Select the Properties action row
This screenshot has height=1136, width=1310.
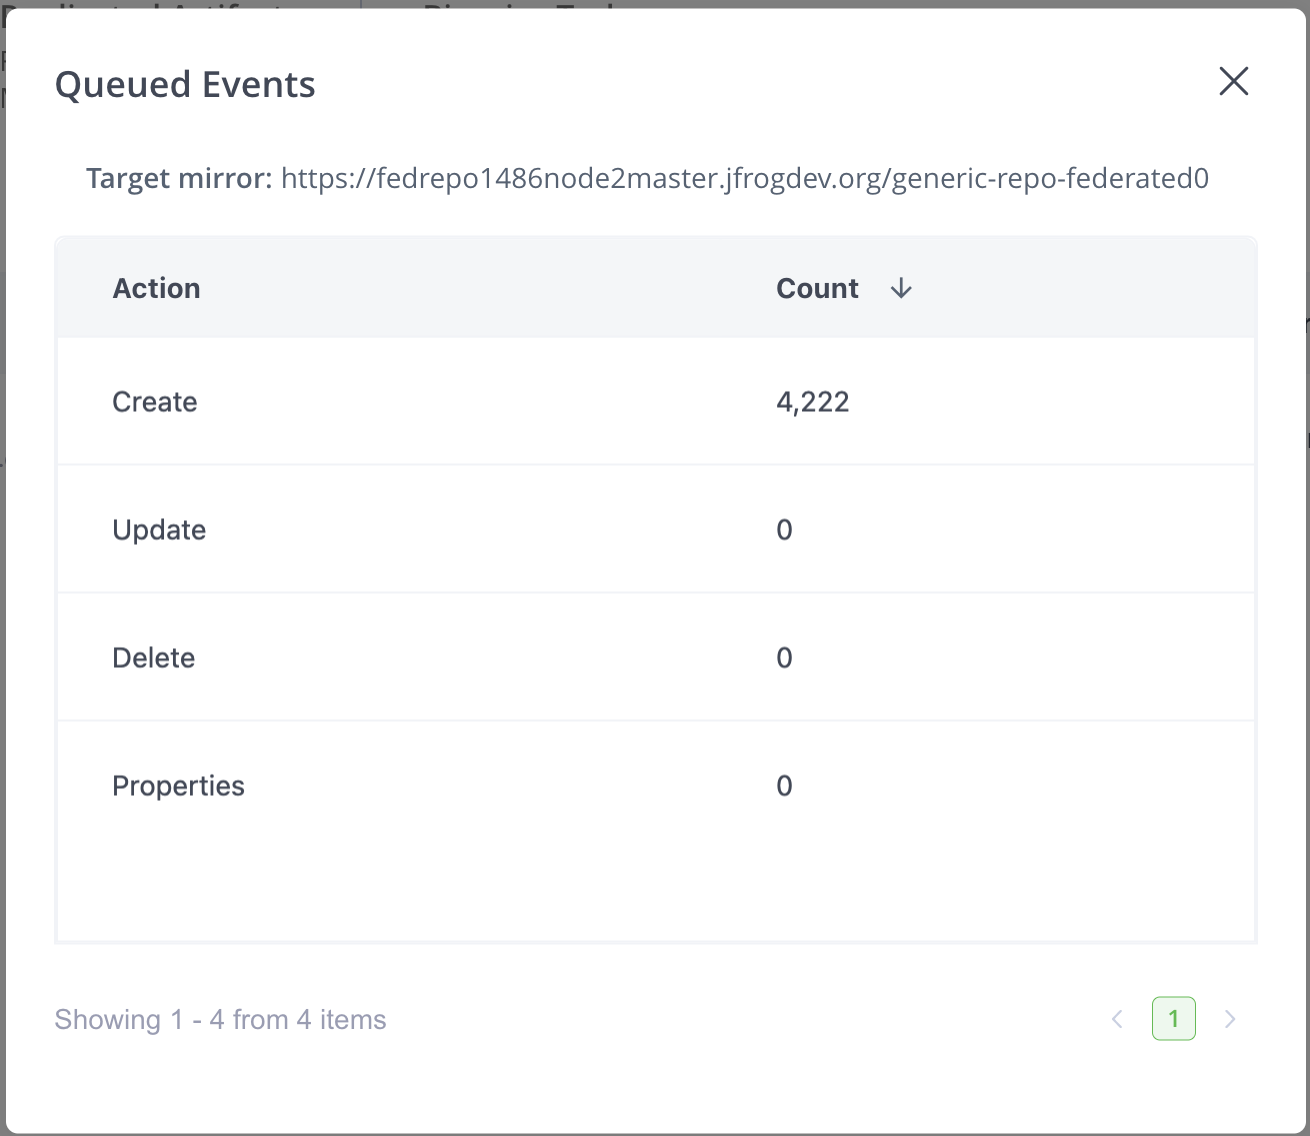point(656,785)
